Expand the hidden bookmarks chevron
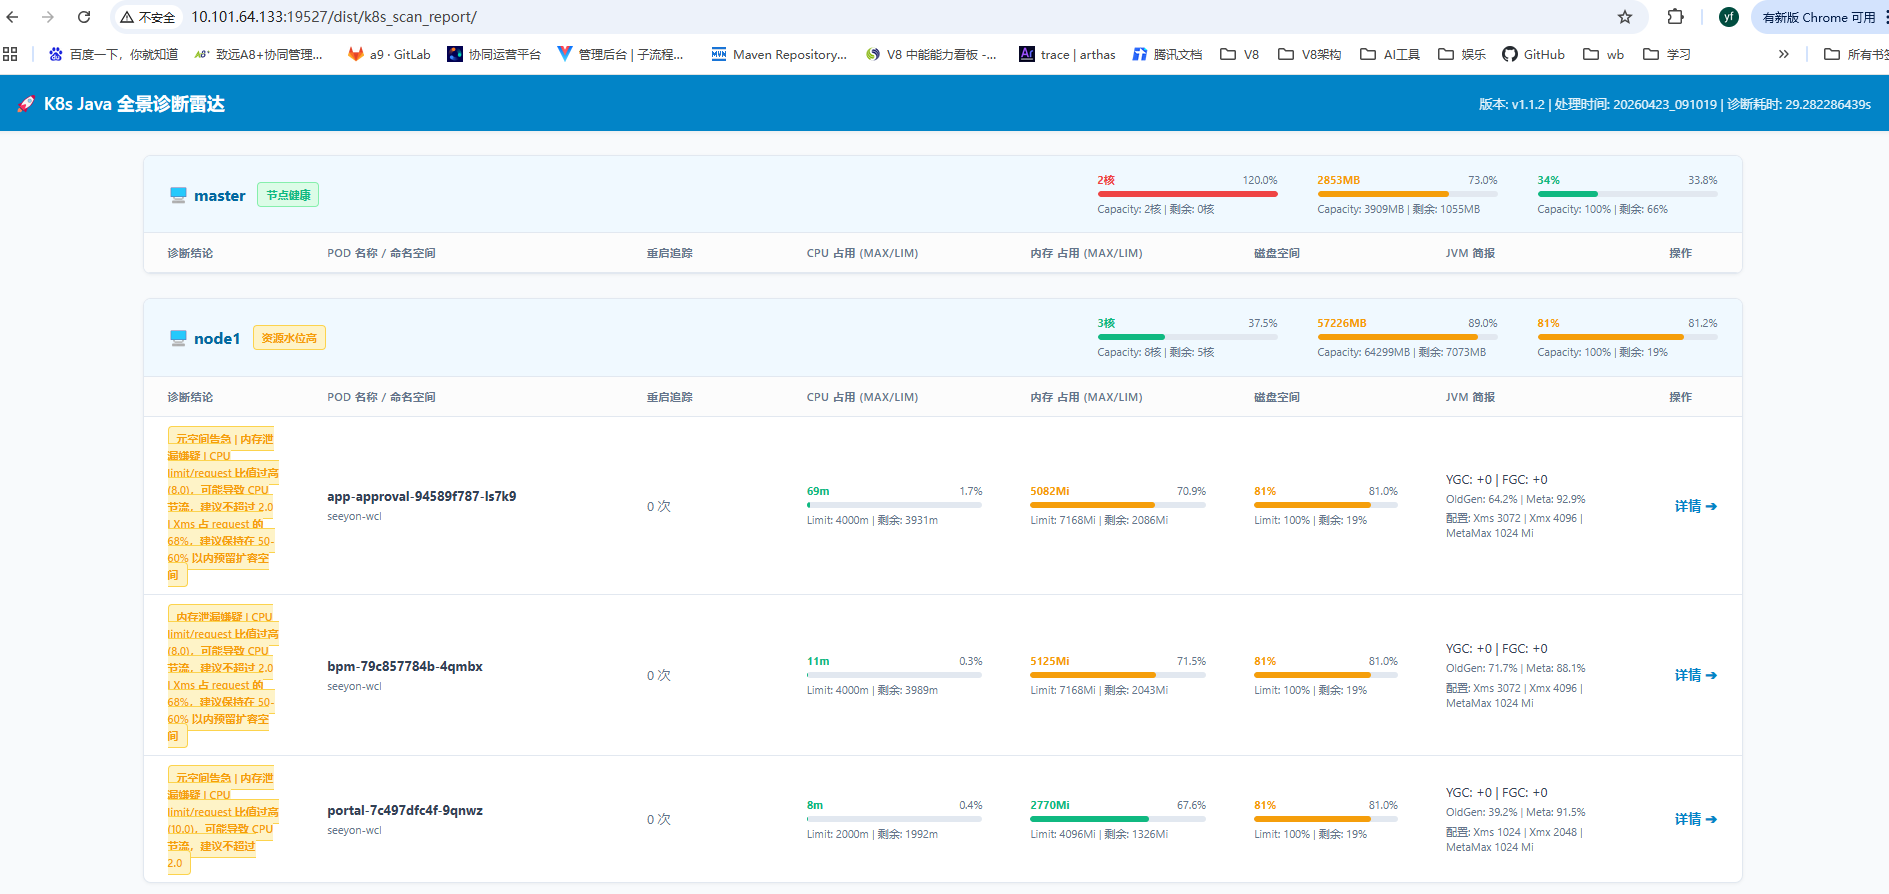Screen dimensions: 1889x894 [x=1783, y=54]
